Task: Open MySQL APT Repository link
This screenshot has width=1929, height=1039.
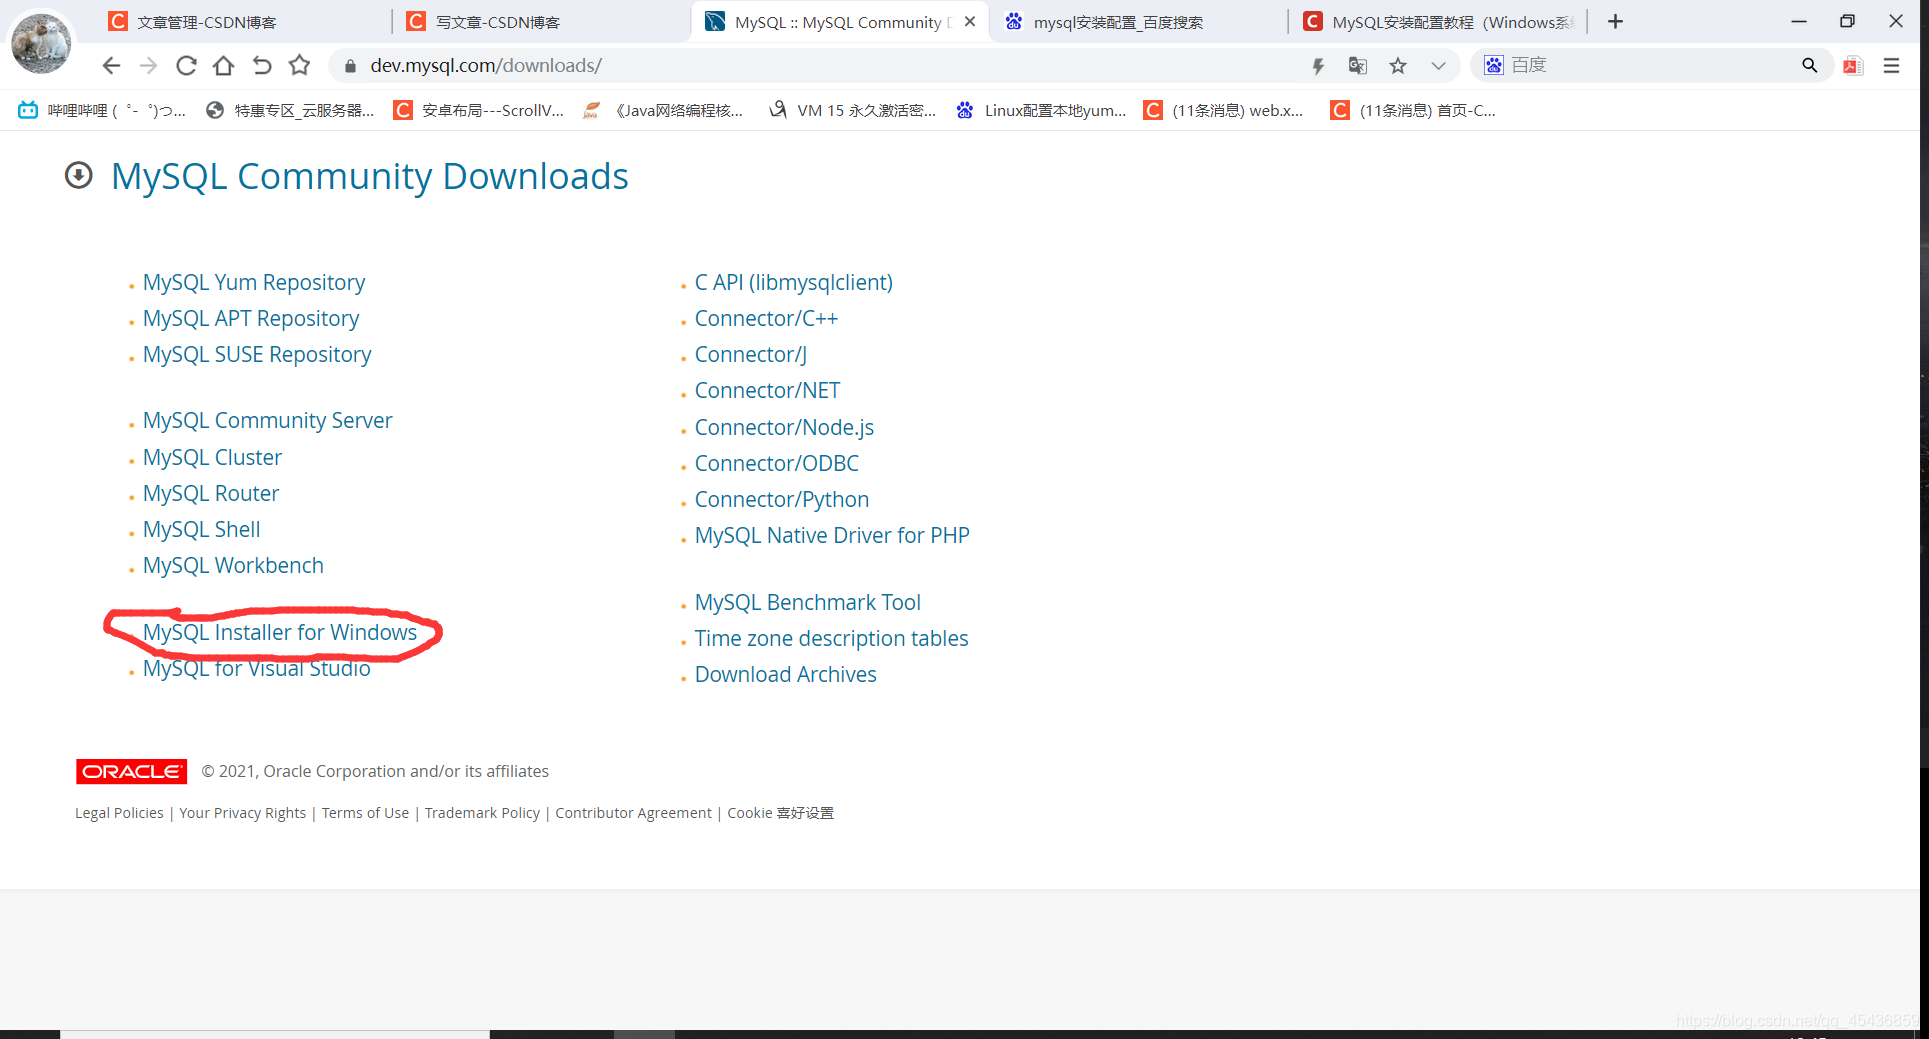Action: coord(251,318)
